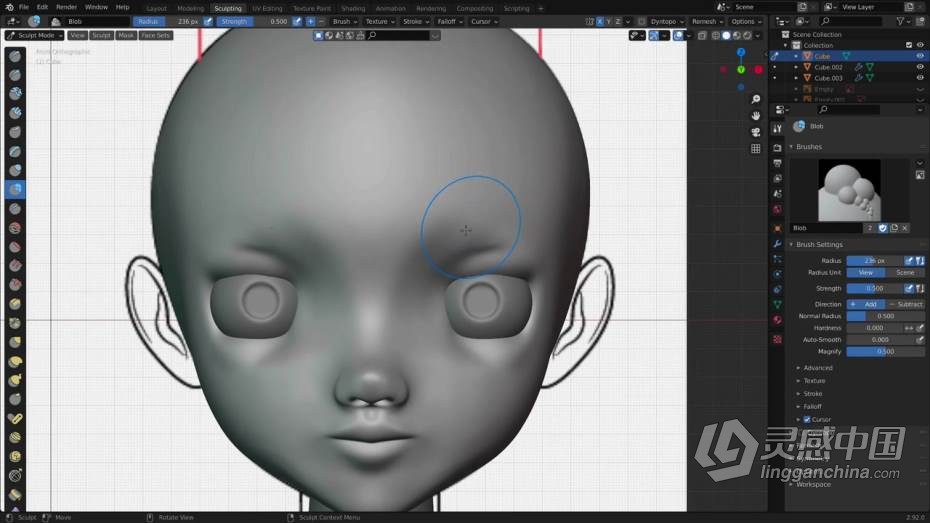Select the Scrape brush tool
The width and height of the screenshot is (930, 523).
(x=15, y=285)
